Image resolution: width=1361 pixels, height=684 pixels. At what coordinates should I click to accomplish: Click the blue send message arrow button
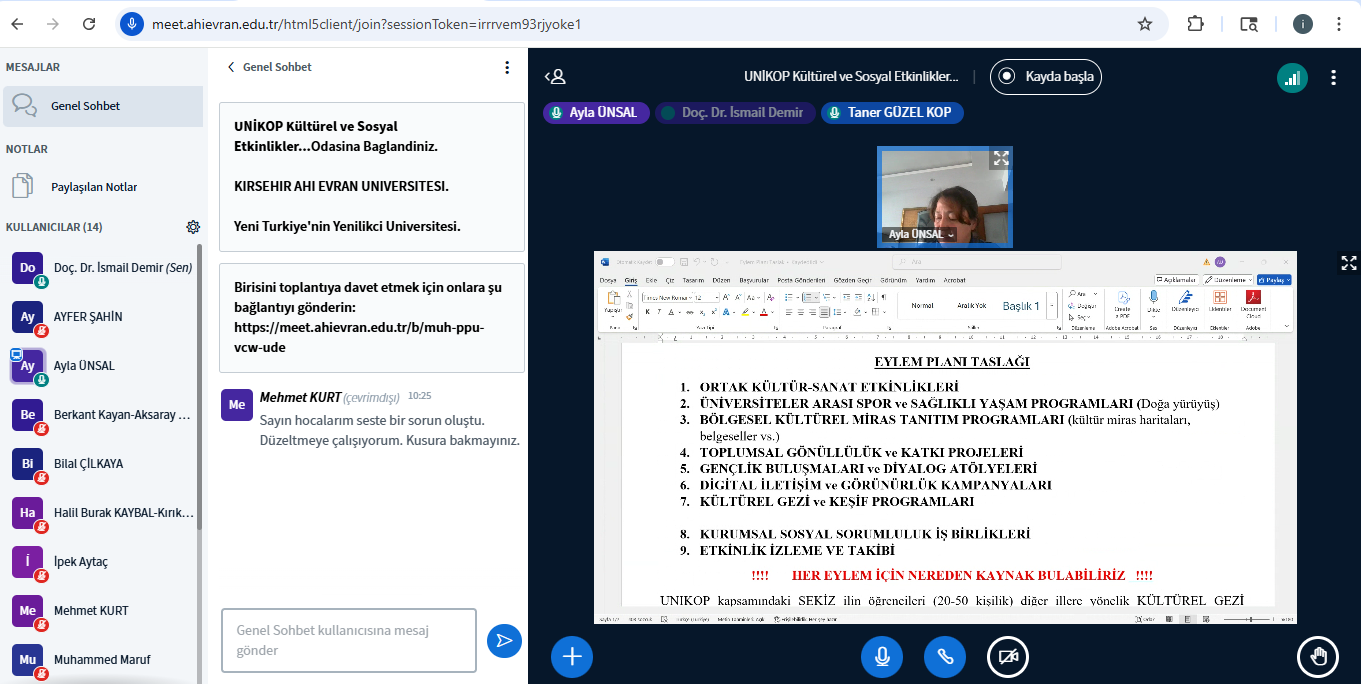click(x=504, y=641)
